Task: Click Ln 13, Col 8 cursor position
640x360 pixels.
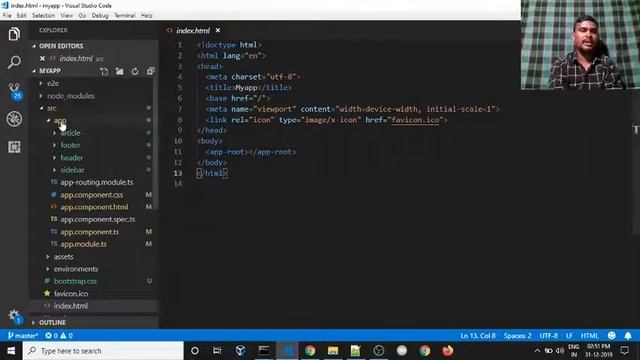Action: (478, 336)
